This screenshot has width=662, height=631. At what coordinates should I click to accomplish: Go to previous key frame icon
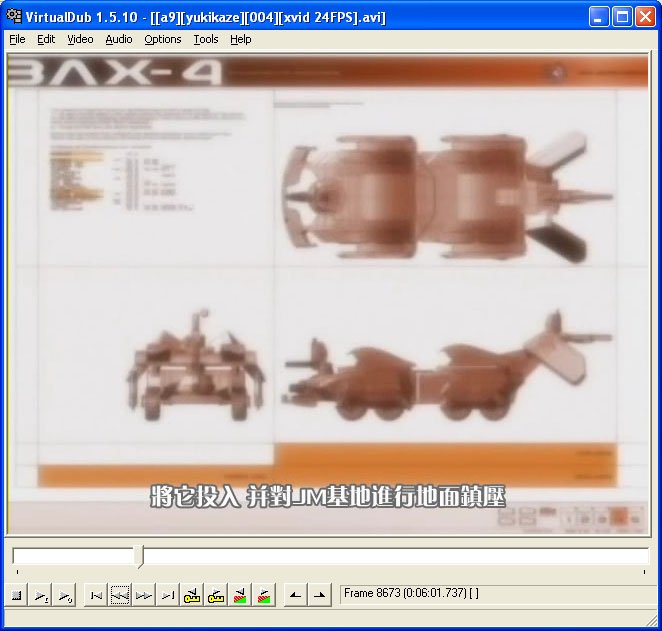pos(192,595)
